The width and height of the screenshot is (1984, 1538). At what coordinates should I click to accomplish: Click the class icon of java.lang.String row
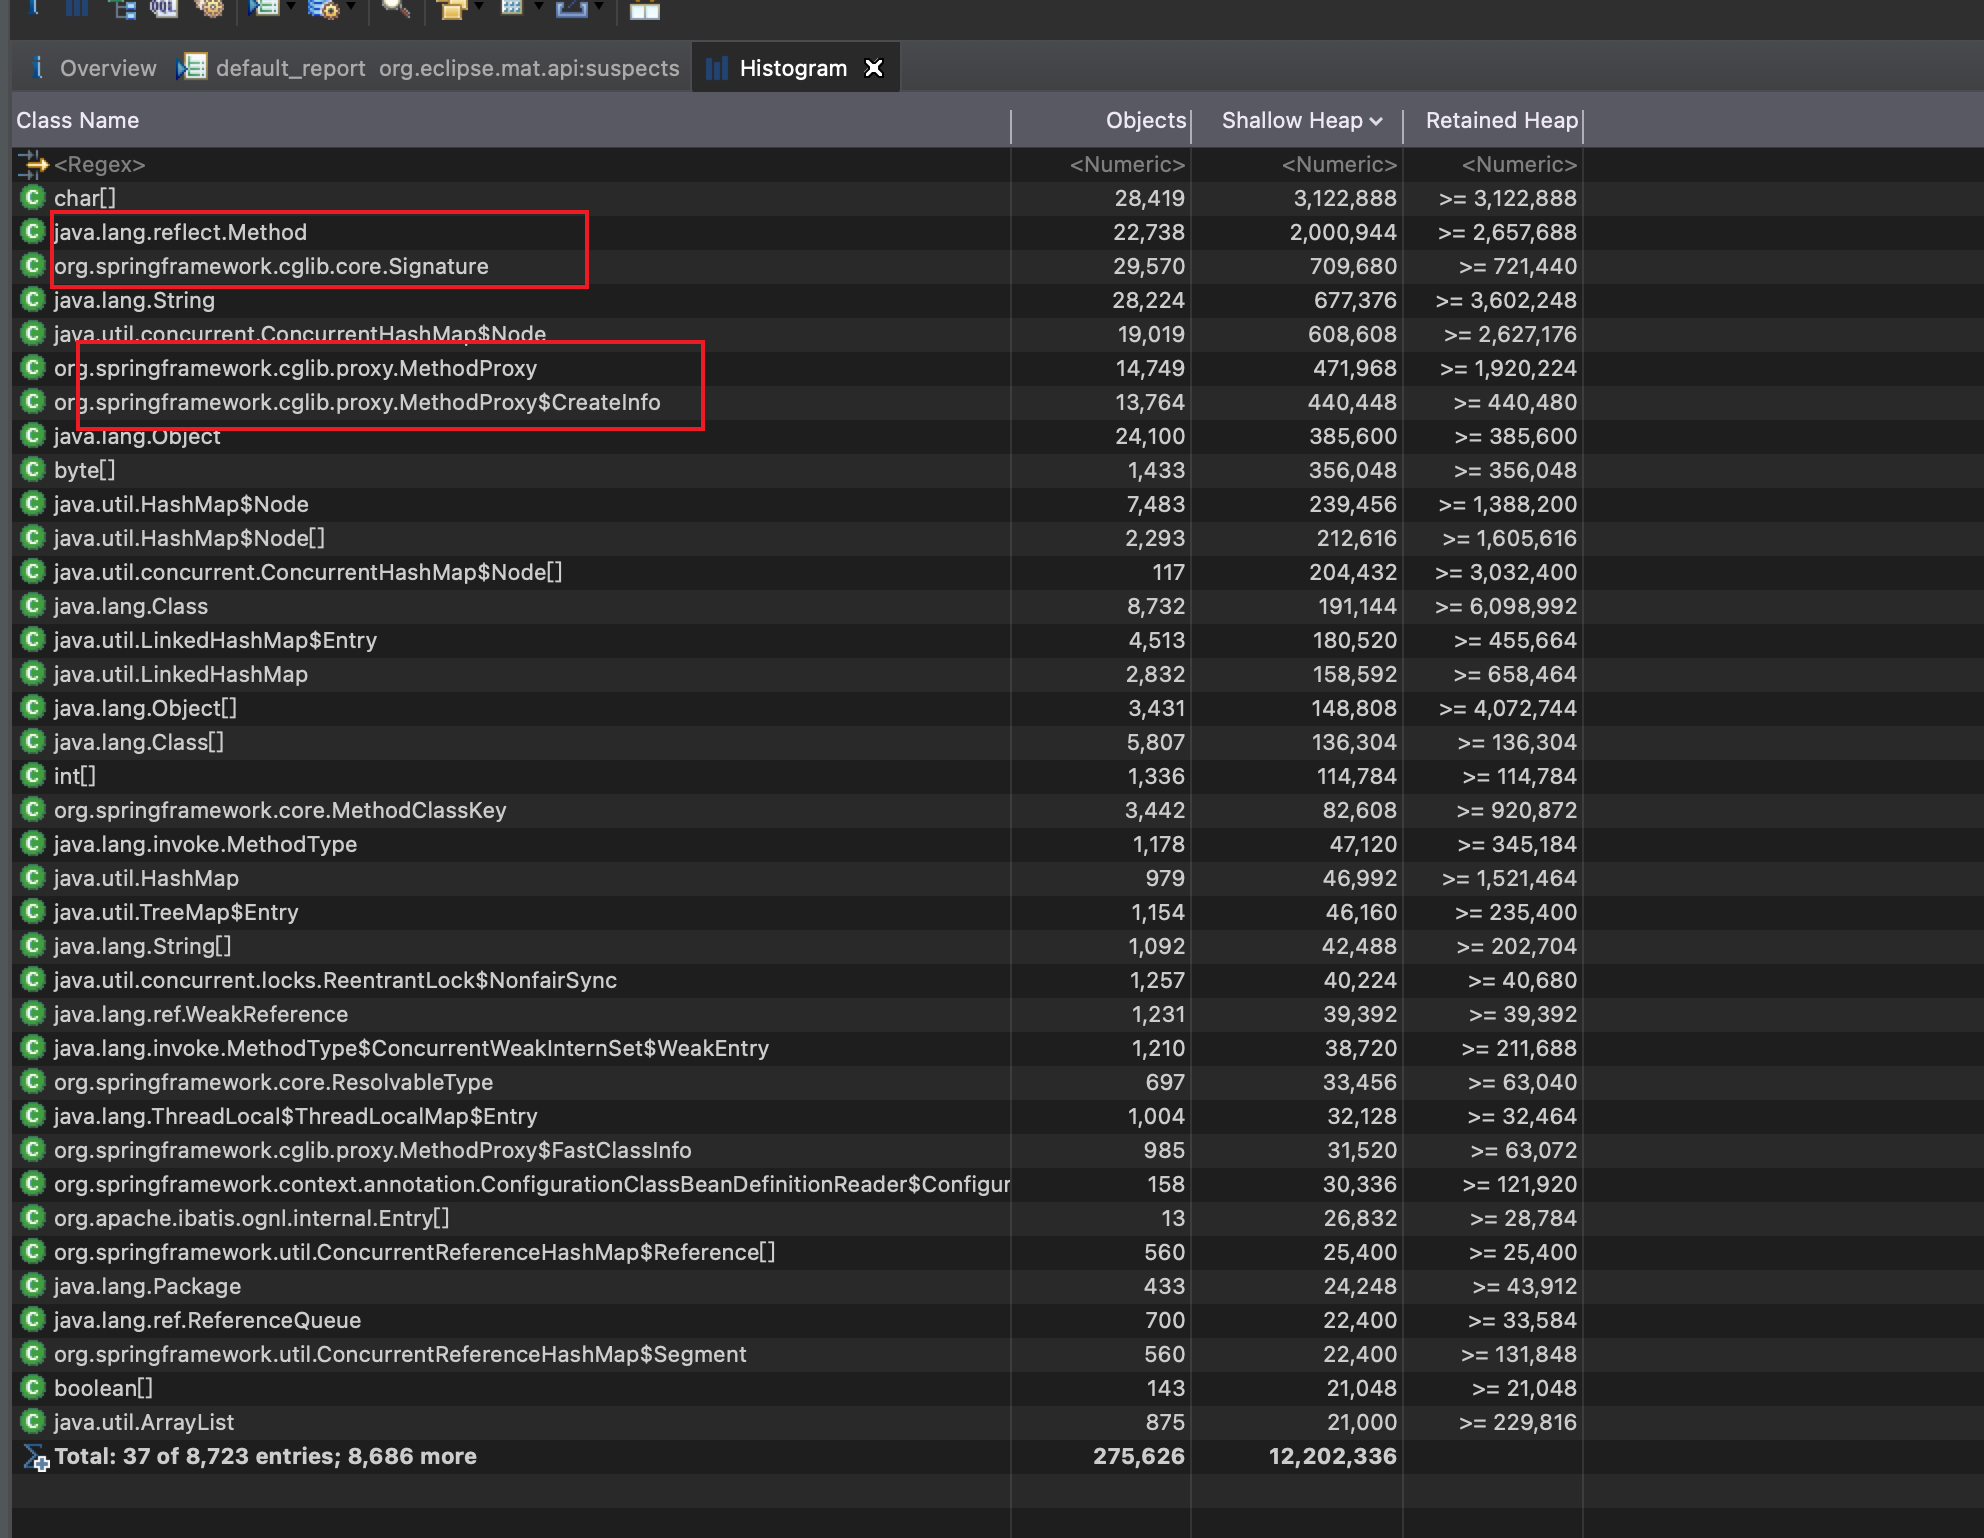[33, 300]
